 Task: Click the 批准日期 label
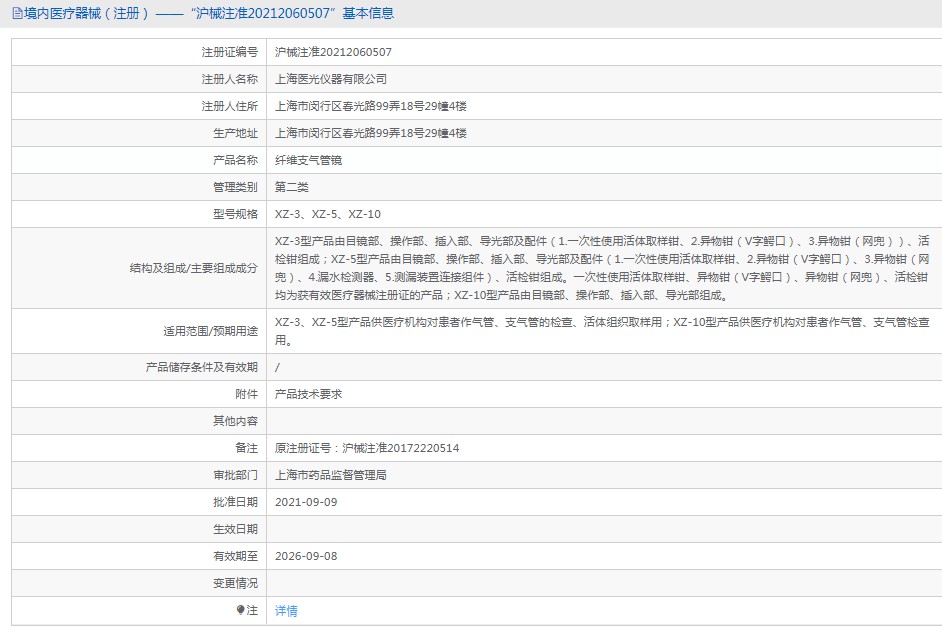(x=236, y=502)
